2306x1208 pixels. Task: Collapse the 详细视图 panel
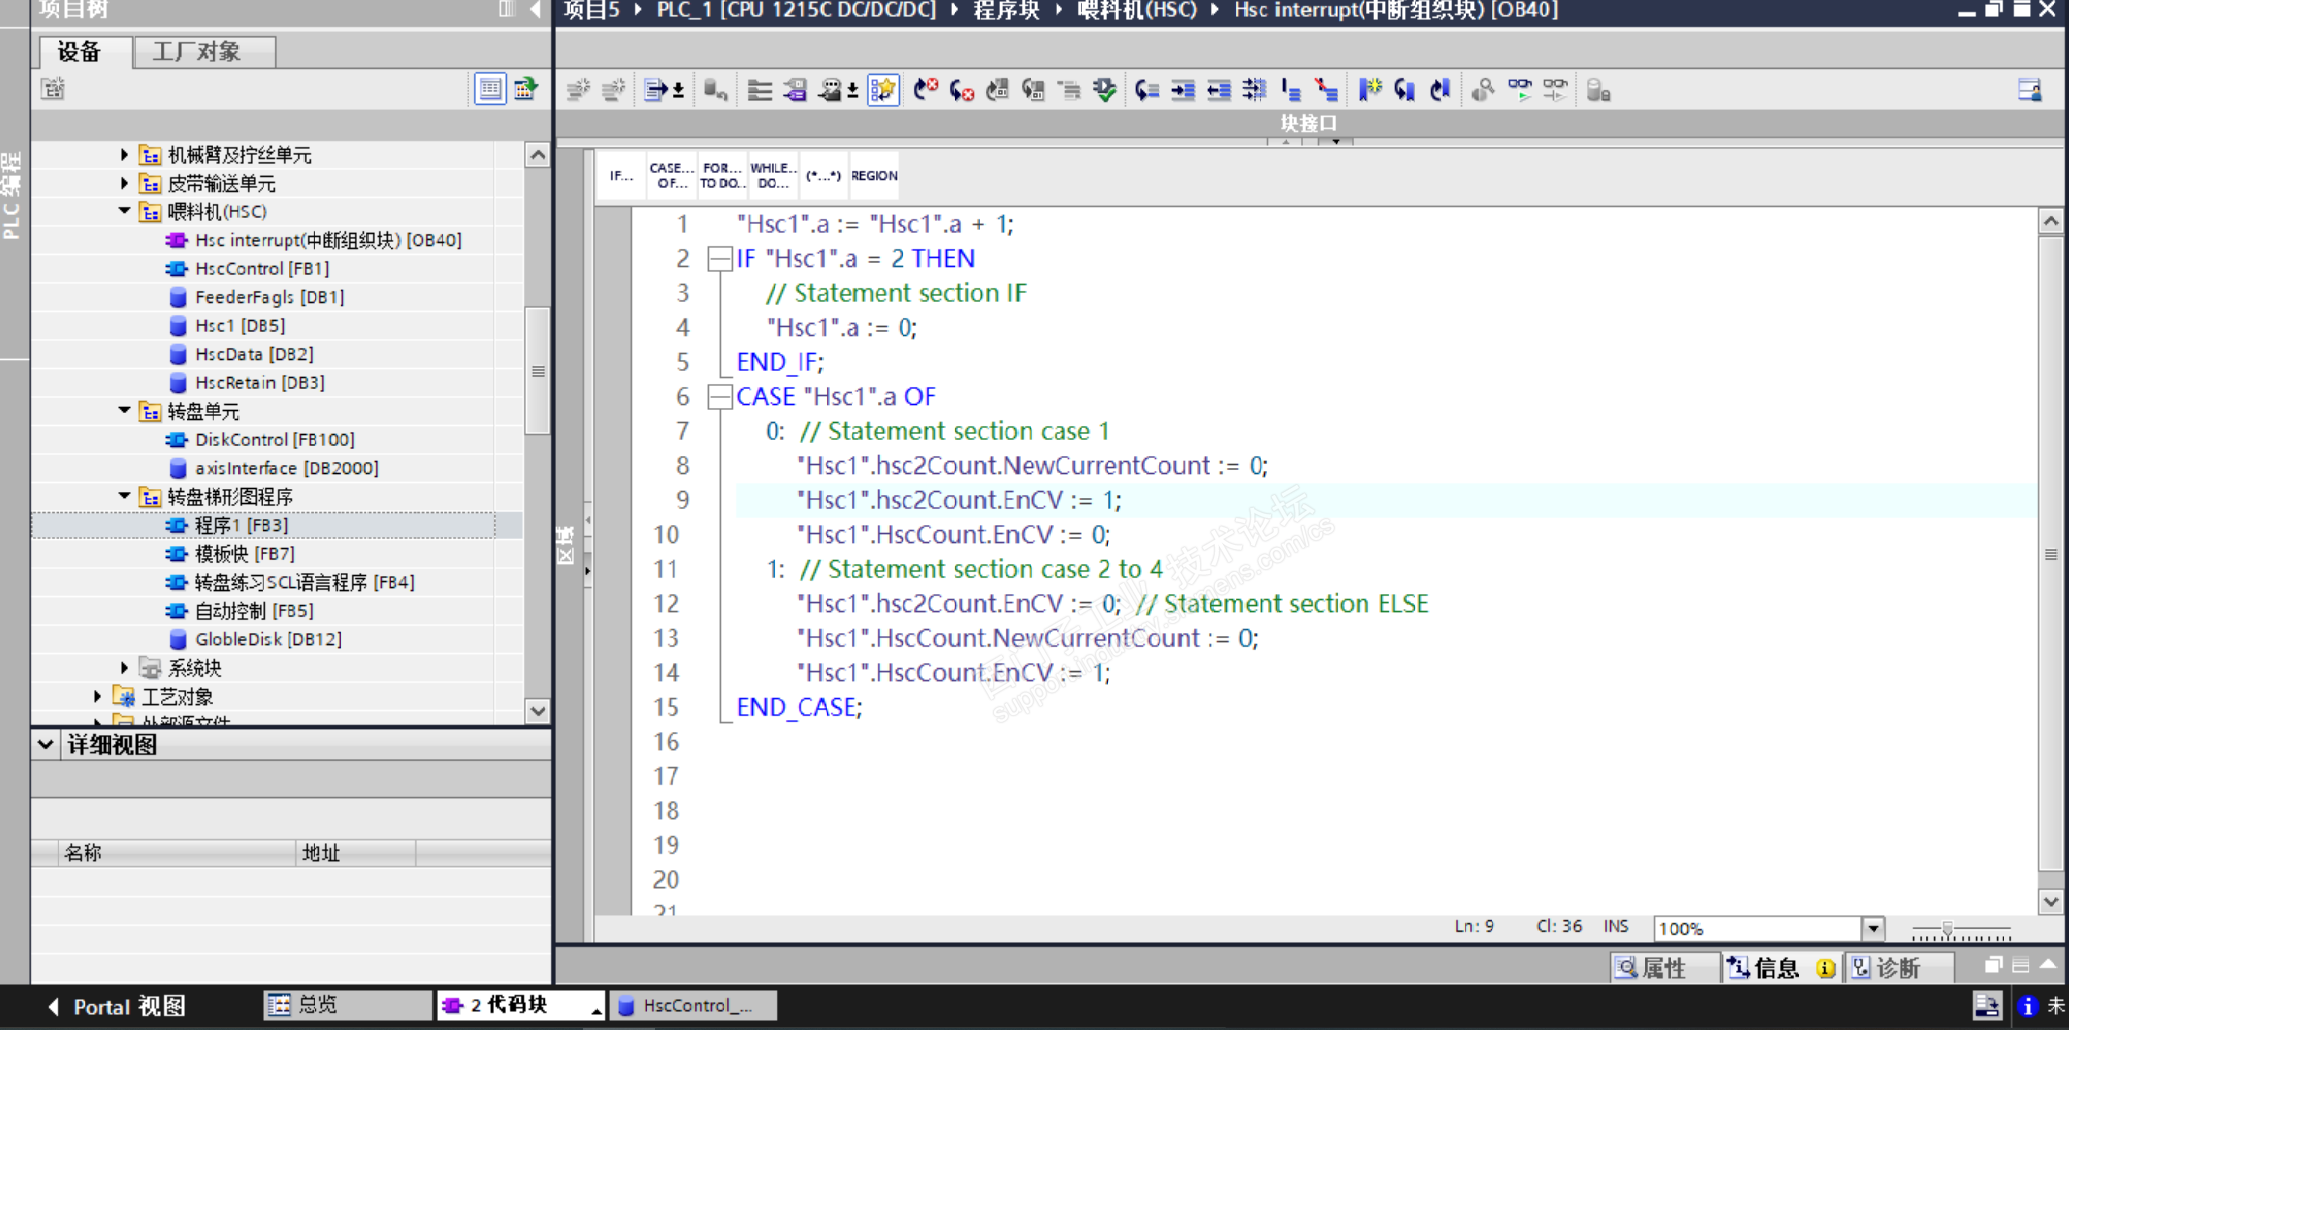45,745
